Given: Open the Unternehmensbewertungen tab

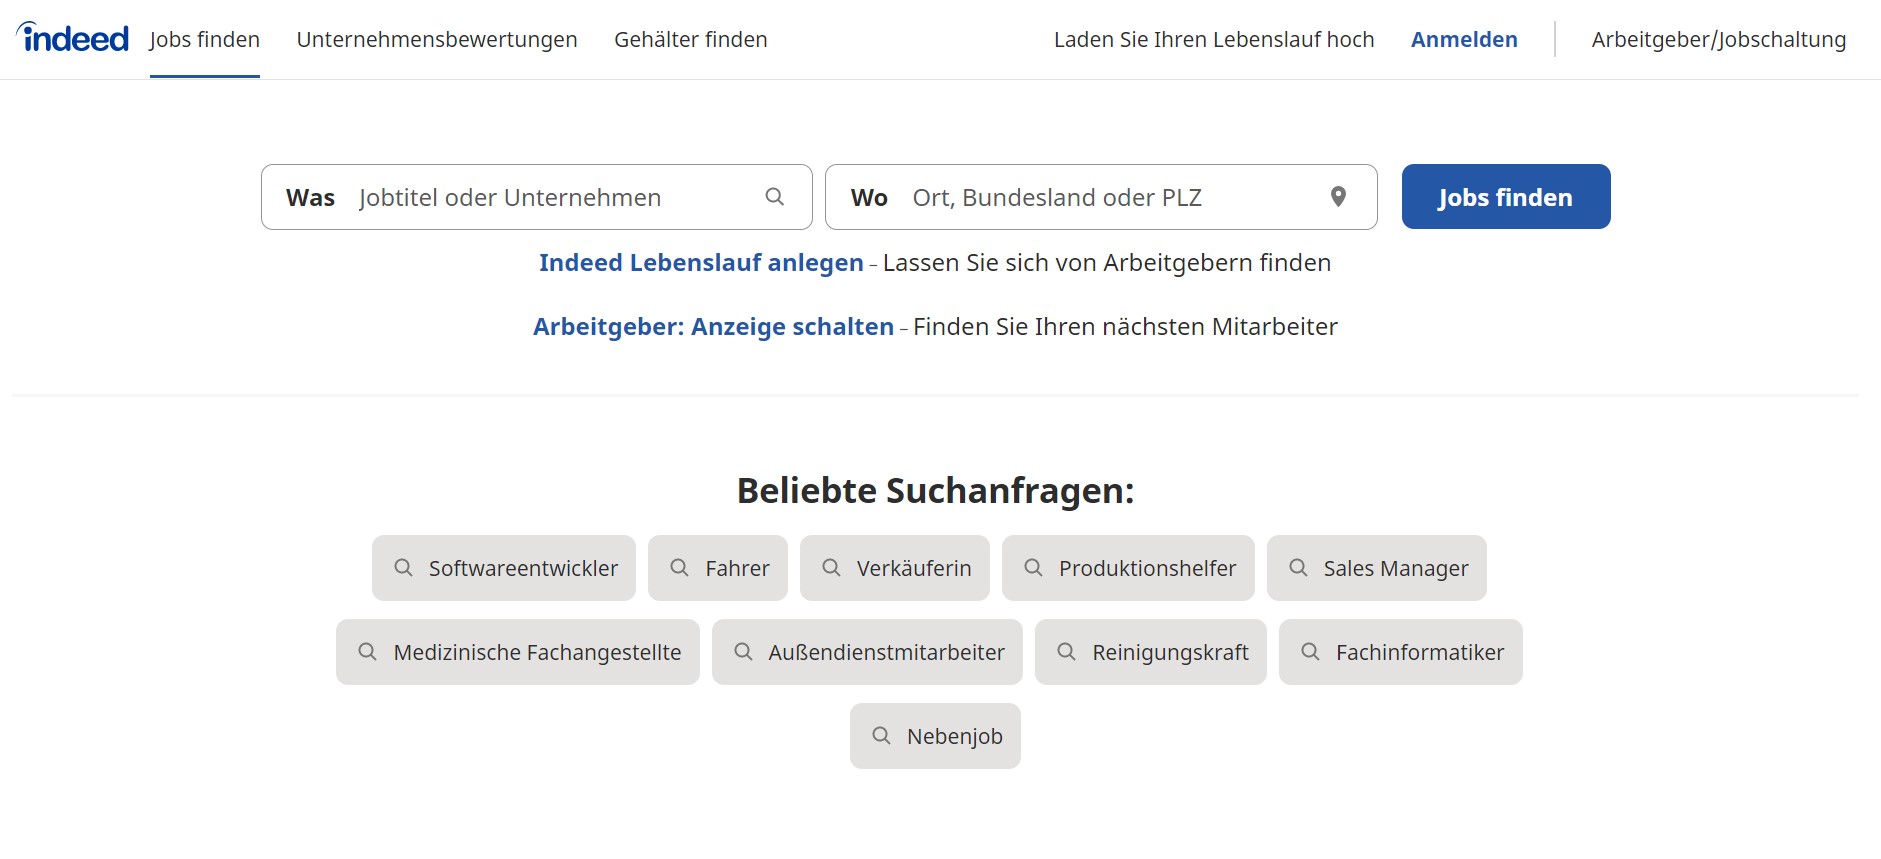Looking at the screenshot, I should [x=437, y=40].
